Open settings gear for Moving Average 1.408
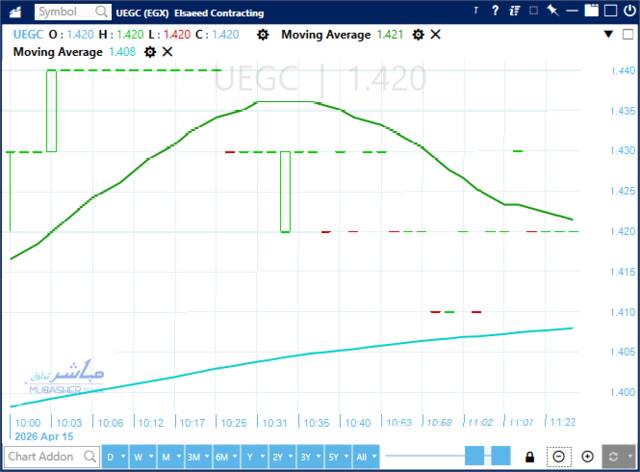Screen dimensions: 640x472 tap(150, 52)
